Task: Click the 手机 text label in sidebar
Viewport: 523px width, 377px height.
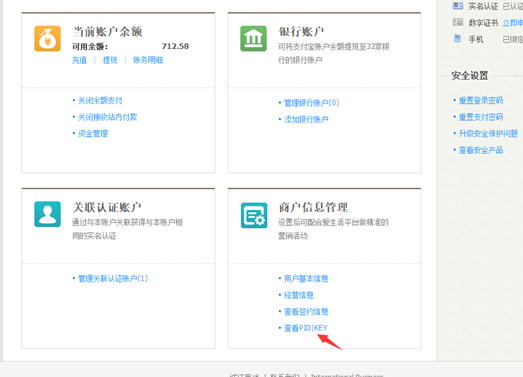Action: pos(476,39)
